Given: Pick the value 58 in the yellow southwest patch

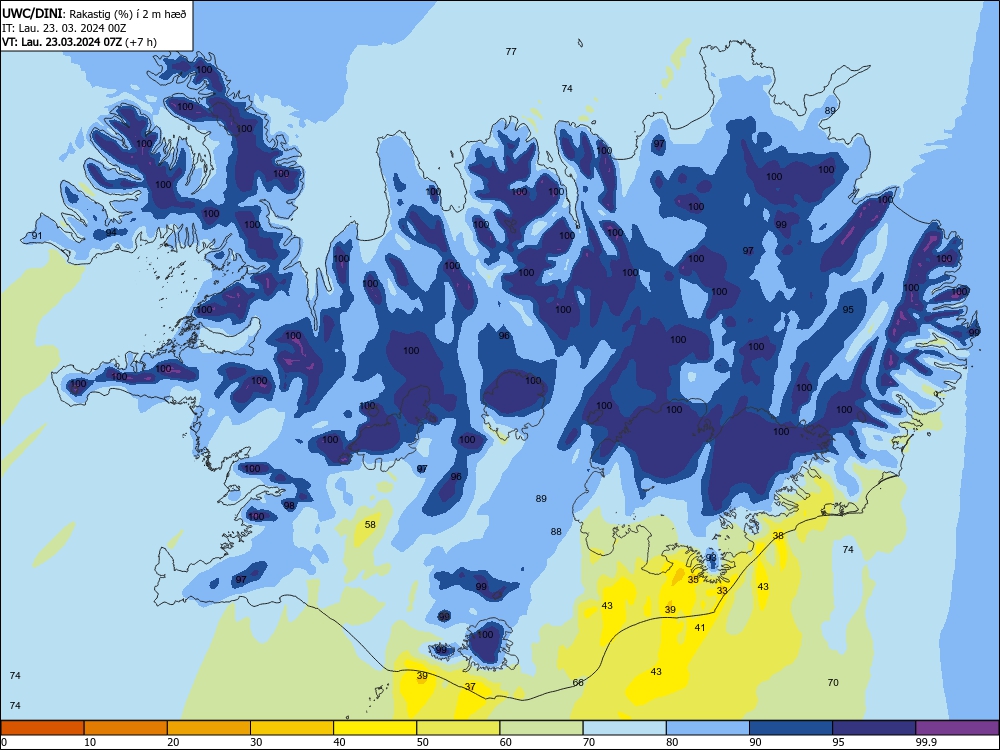Looking at the screenshot, I should [x=370, y=525].
